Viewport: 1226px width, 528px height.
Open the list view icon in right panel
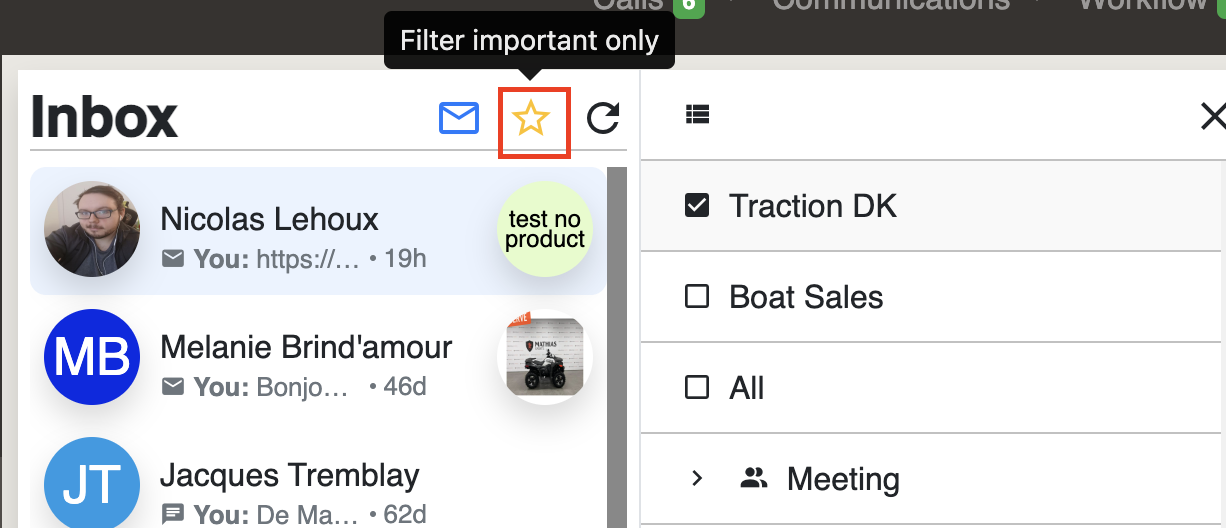tap(697, 115)
